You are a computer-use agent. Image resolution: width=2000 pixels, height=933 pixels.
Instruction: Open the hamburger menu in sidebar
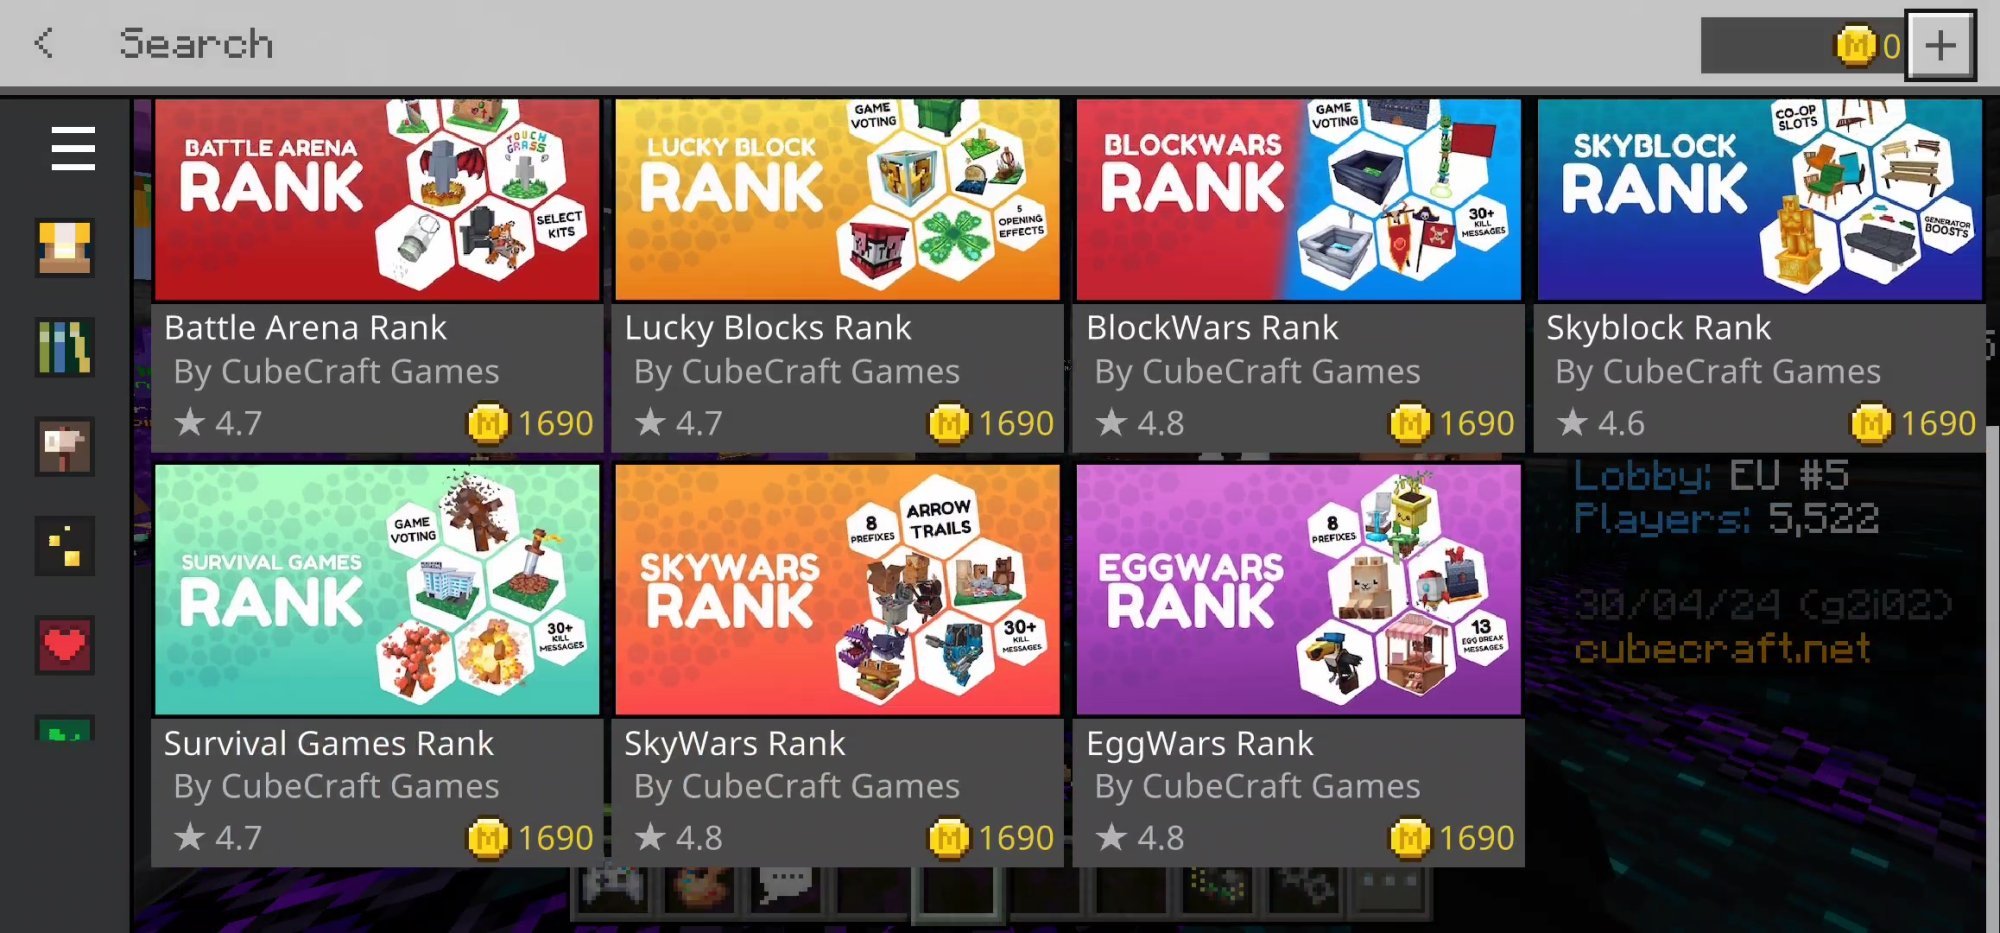(73, 148)
